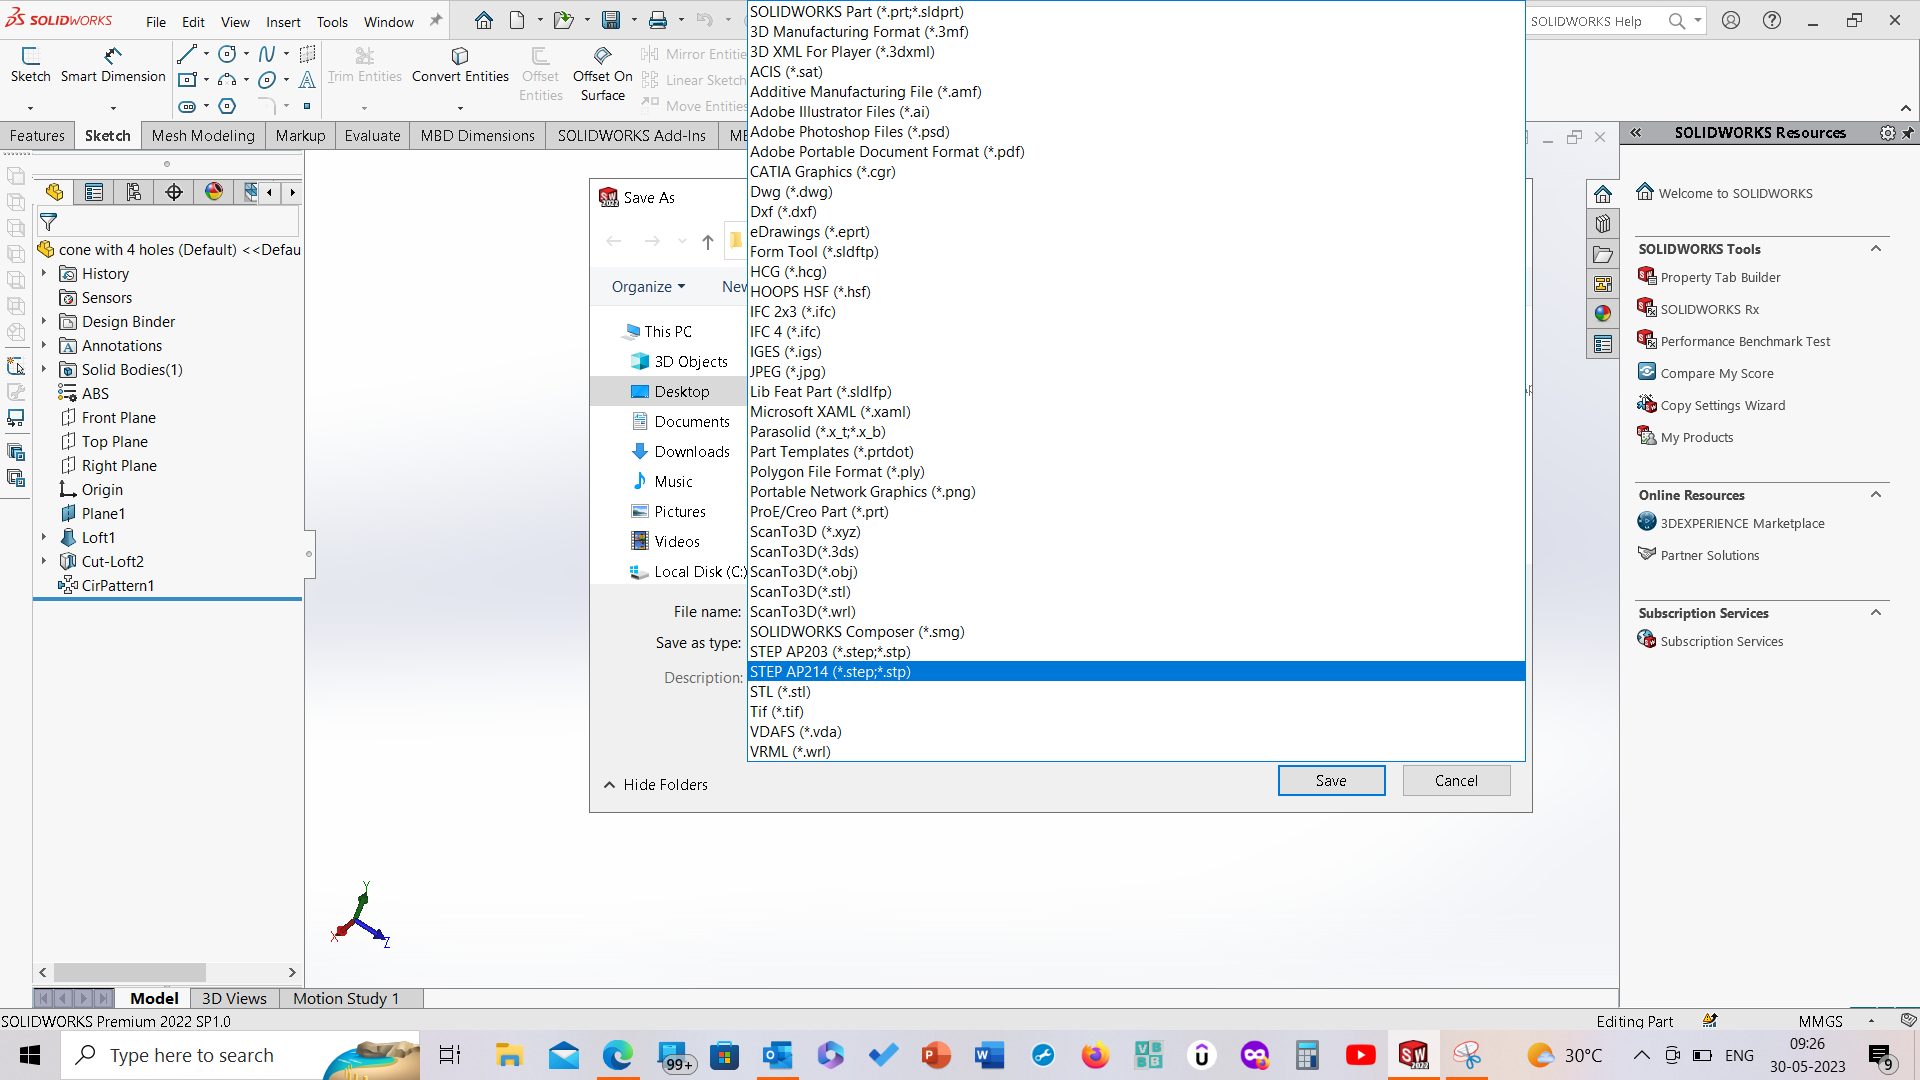
Task: Click the Spline sketch tool icon
Action: coord(267,54)
